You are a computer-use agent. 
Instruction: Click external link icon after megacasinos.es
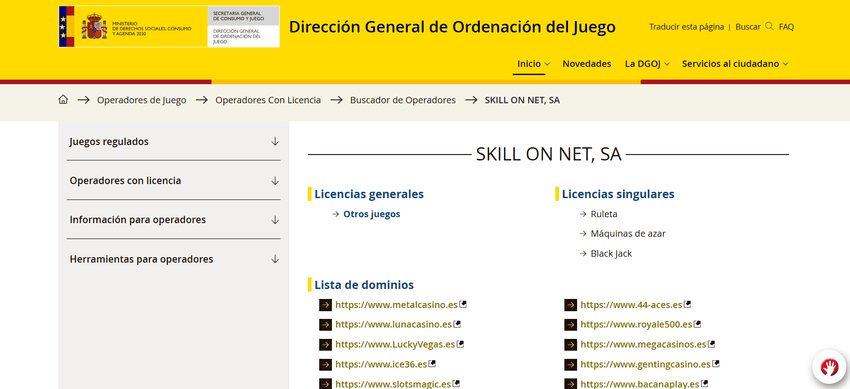click(x=712, y=344)
